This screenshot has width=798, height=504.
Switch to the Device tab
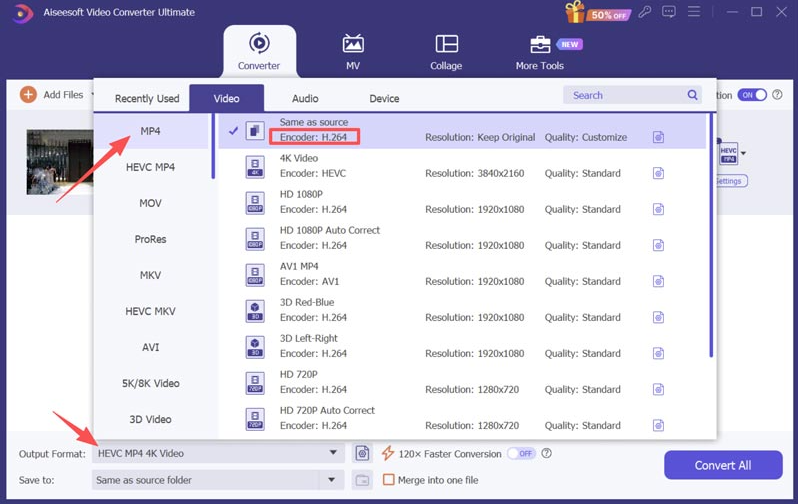point(384,98)
